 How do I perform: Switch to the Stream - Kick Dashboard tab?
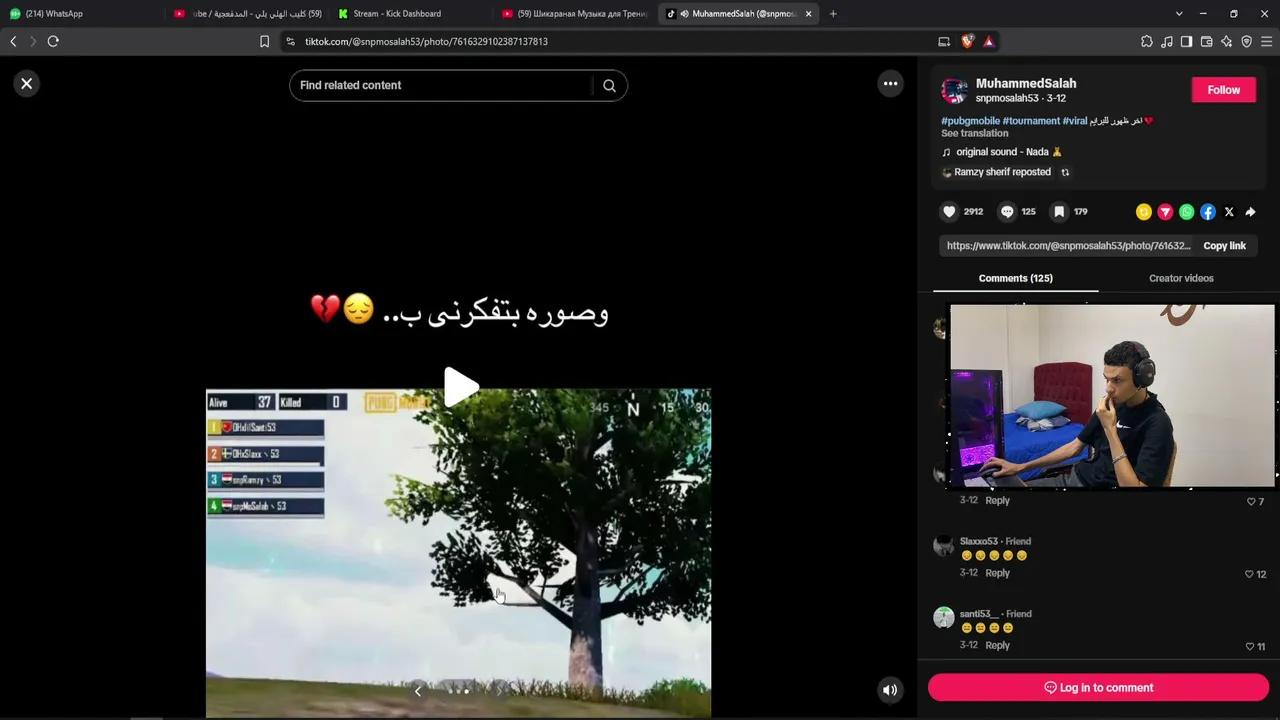pos(410,14)
